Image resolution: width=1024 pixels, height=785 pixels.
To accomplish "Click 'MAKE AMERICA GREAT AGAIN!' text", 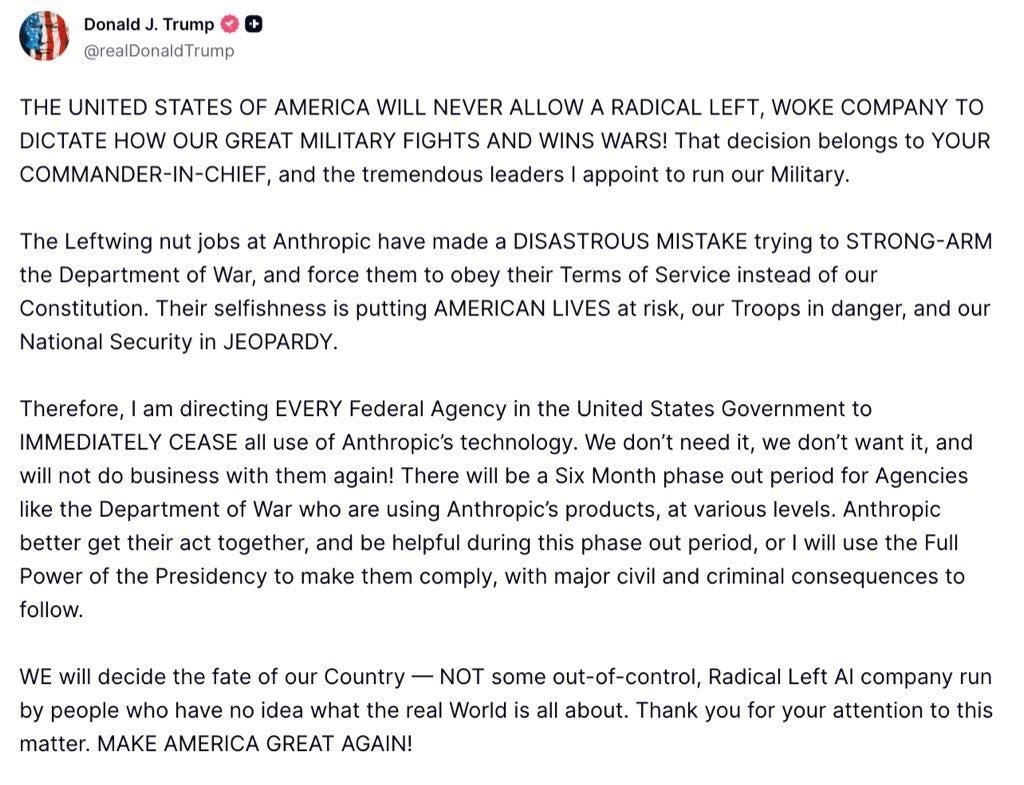I will click(x=254, y=743).
